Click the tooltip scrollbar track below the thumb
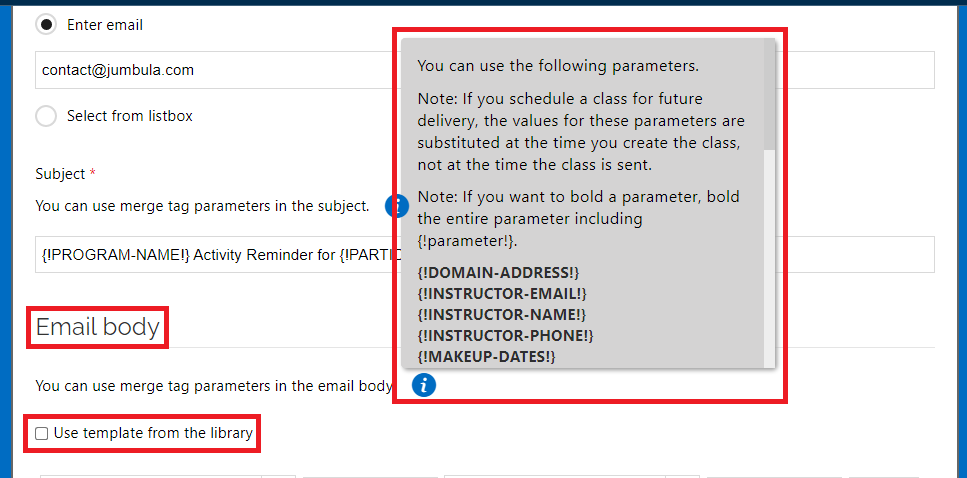This screenshot has width=967, height=478. 769,258
